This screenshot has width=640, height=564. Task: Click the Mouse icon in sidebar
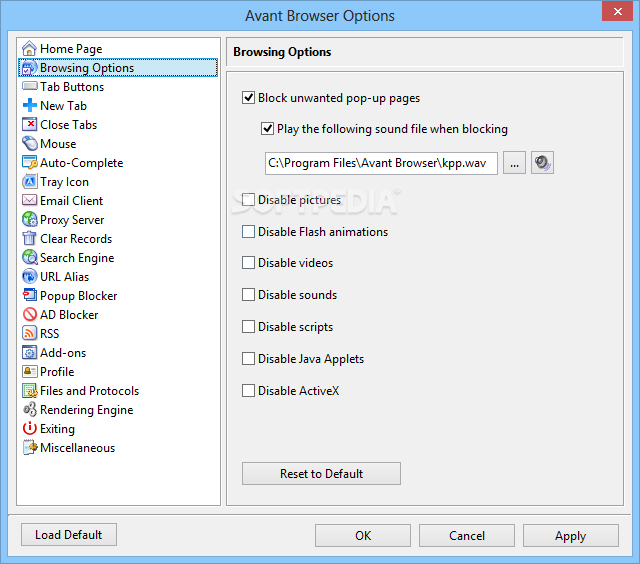29,144
